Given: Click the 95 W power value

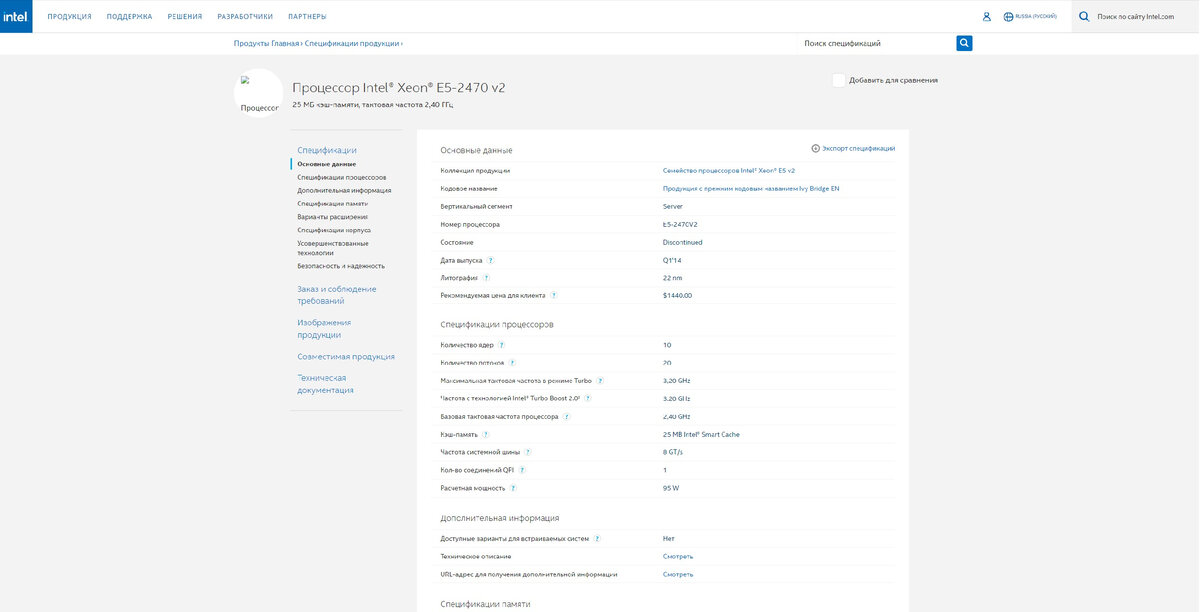Looking at the screenshot, I should pyautogui.click(x=671, y=488).
